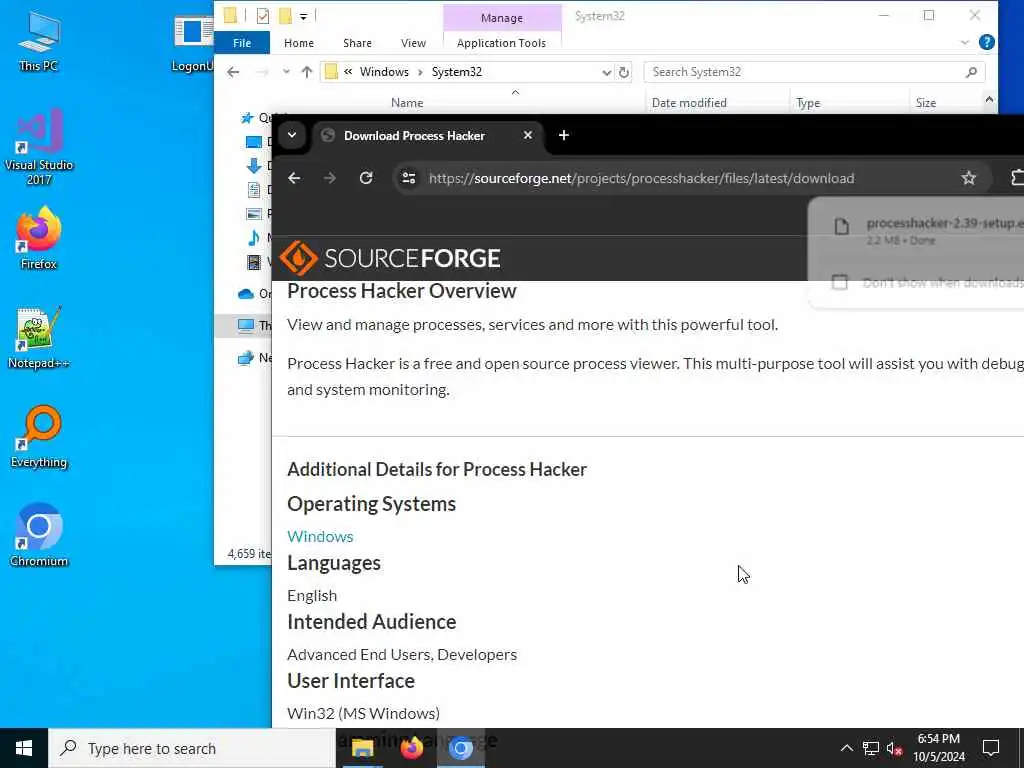Close the Download Process Hacker tab
This screenshot has width=1024, height=768.
tap(528, 135)
